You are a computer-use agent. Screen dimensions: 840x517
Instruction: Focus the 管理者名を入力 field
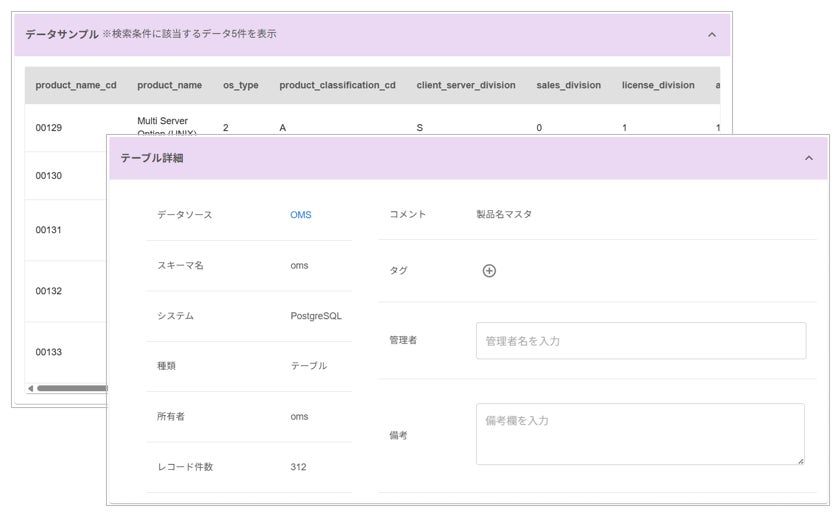pos(641,341)
